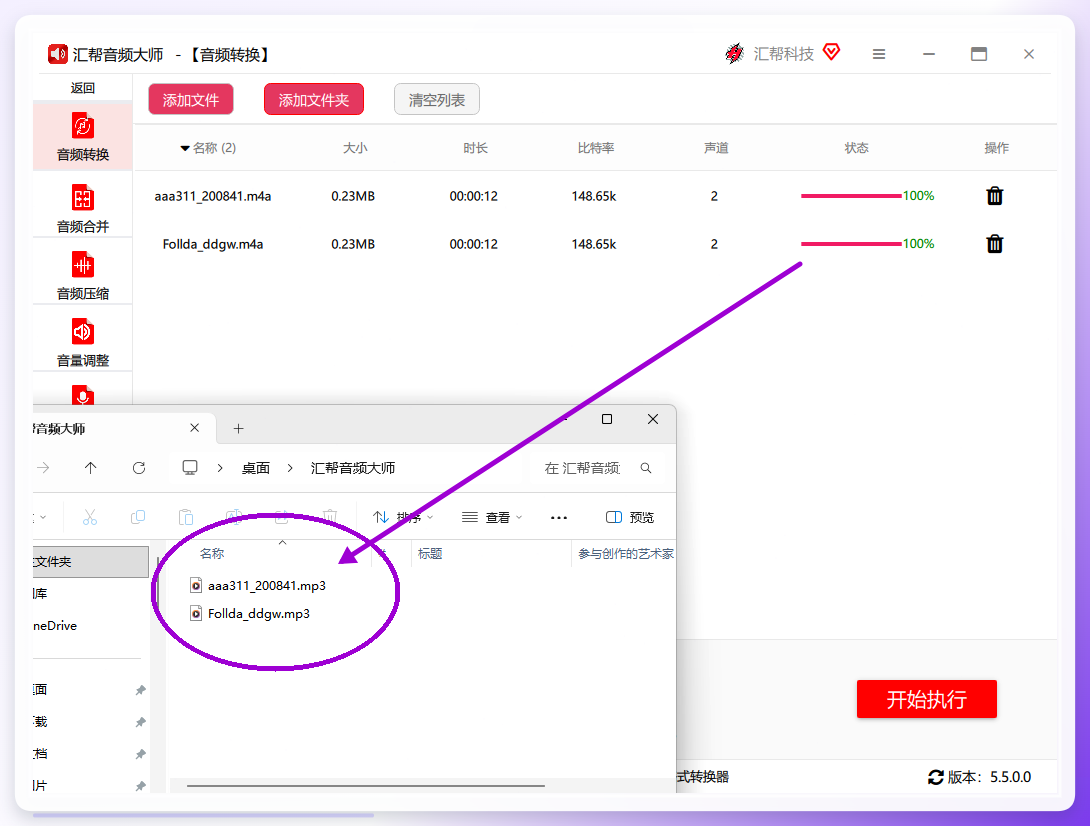Image resolution: width=1090 pixels, height=826 pixels.
Task: Open the 音频转换 sidebar tool
Action: coord(83,137)
